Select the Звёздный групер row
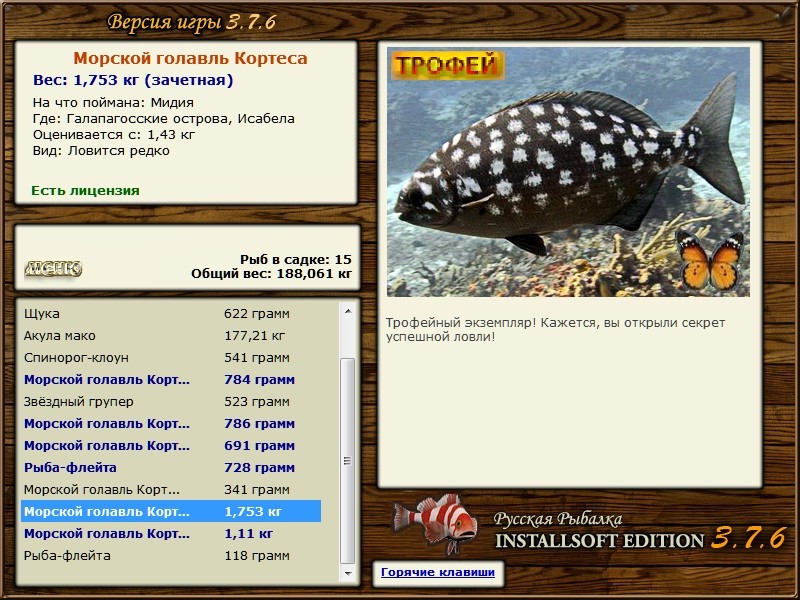 (x=171, y=401)
